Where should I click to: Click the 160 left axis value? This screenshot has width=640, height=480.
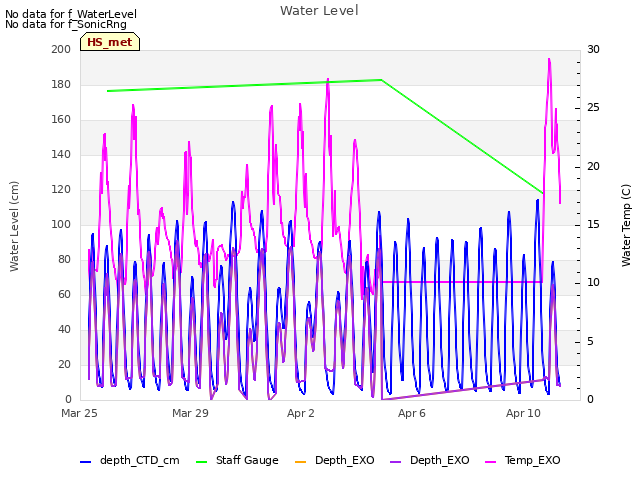tap(61, 120)
